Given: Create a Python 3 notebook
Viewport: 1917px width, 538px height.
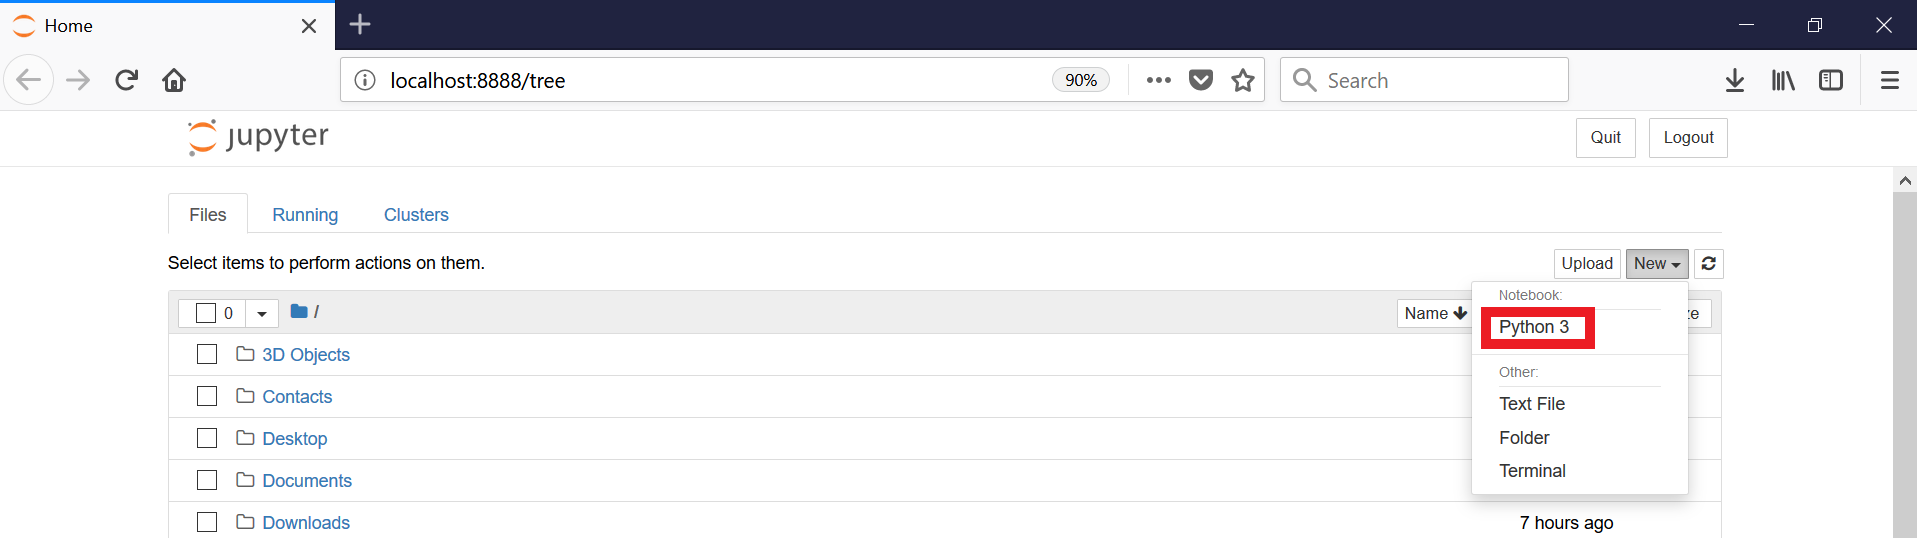Looking at the screenshot, I should [x=1534, y=327].
